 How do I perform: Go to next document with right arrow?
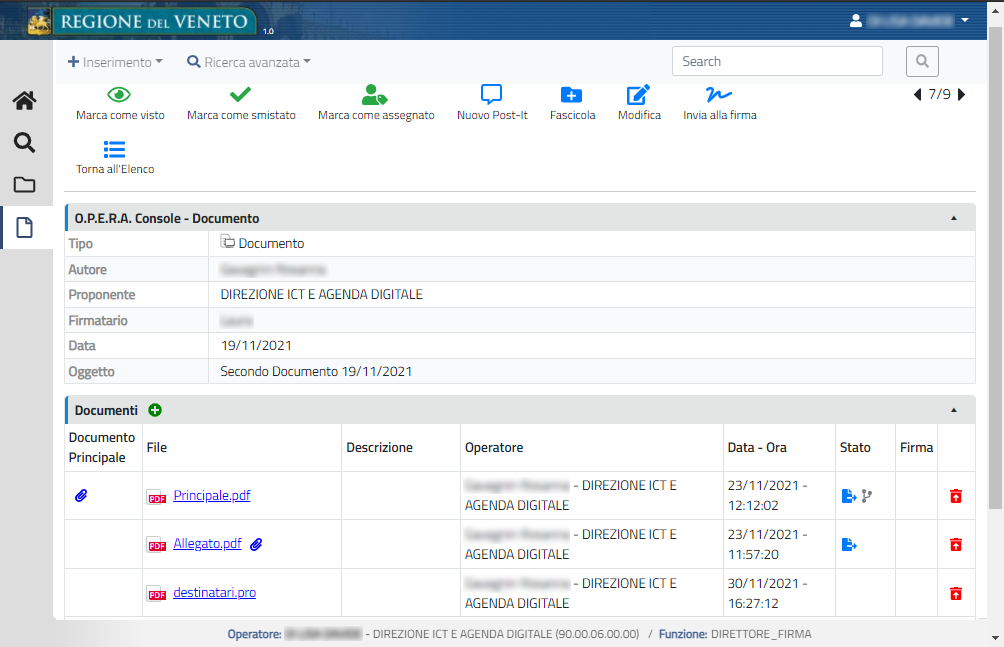pyautogui.click(x=962, y=95)
